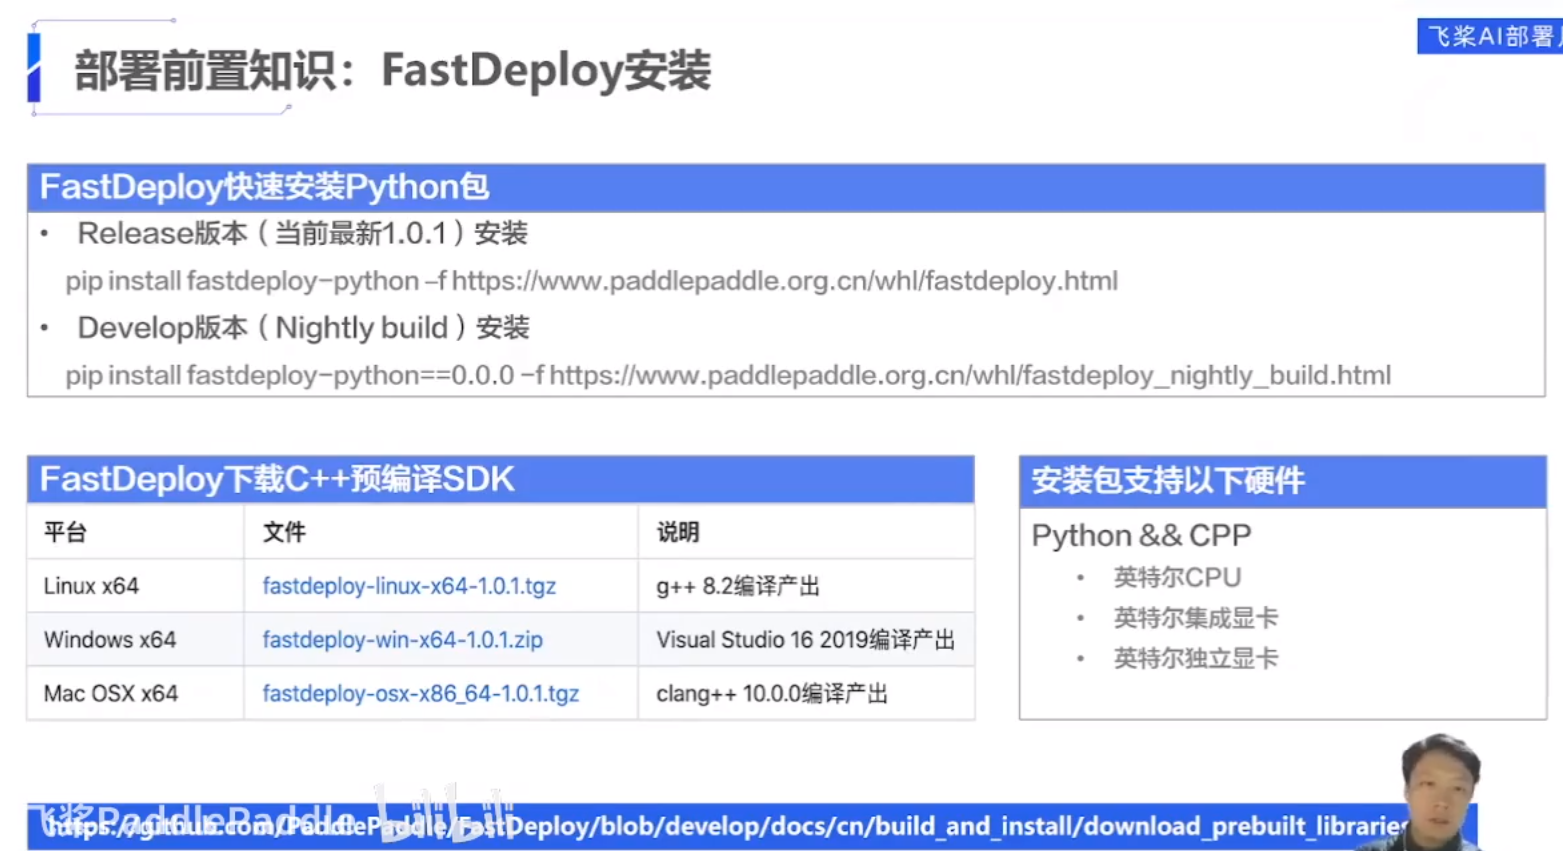Click the 说明 column header

point(677,532)
